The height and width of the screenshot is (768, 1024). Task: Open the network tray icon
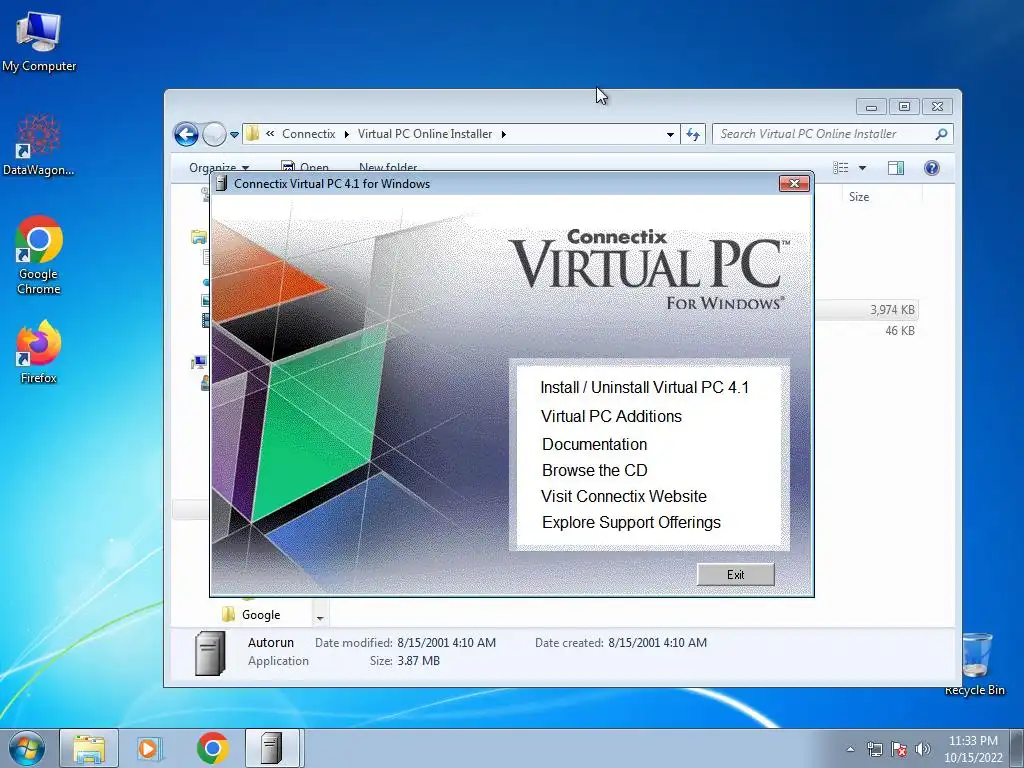point(874,749)
